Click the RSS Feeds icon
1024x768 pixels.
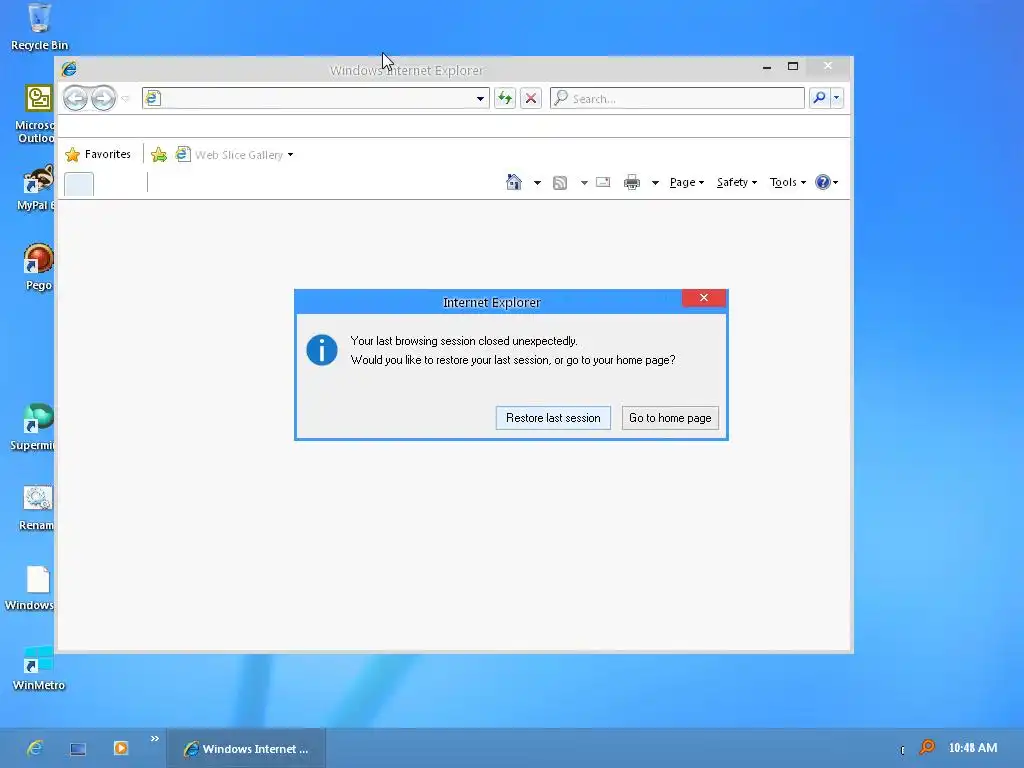(560, 183)
